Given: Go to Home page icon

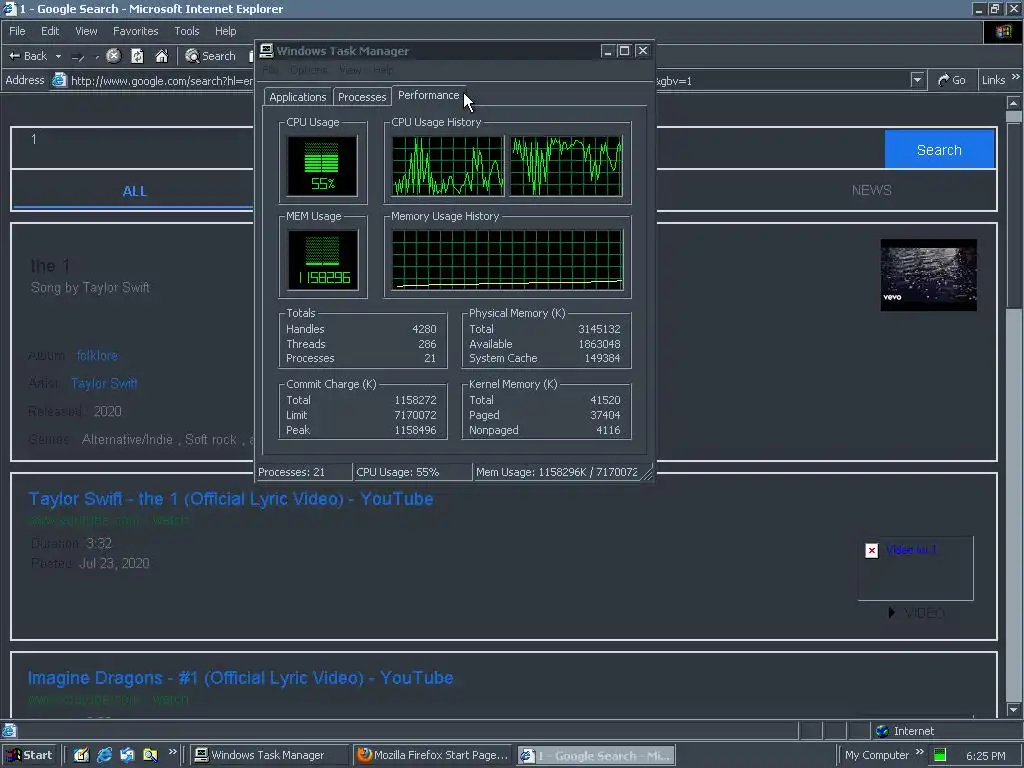Looking at the screenshot, I should pyautogui.click(x=161, y=56).
